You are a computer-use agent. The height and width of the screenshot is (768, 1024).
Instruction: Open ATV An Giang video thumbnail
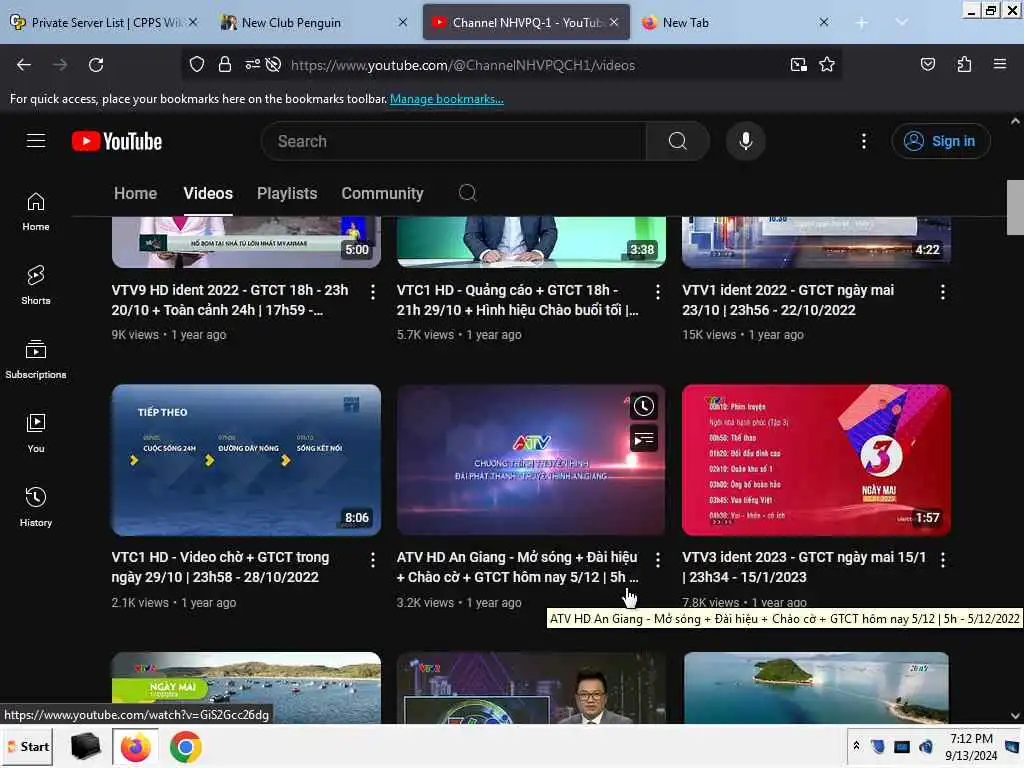531,460
